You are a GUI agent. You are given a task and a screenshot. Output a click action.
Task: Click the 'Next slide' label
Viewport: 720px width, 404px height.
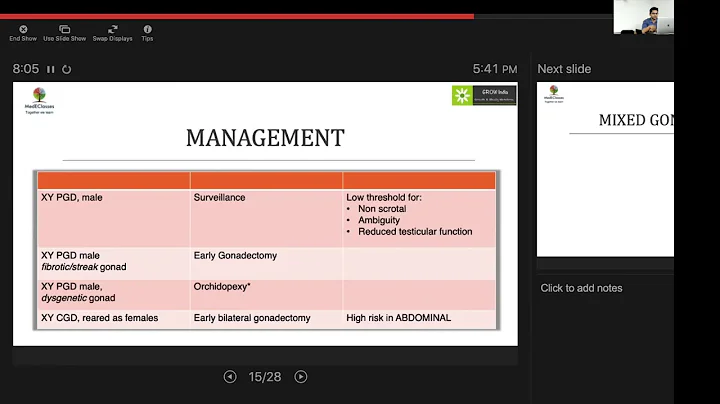[564, 69]
